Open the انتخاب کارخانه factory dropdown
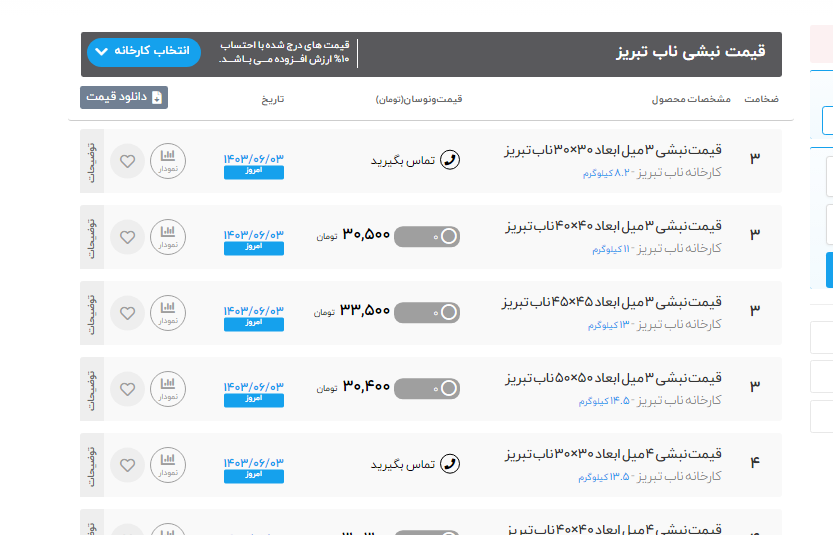The width and height of the screenshot is (833, 535). coord(144,52)
